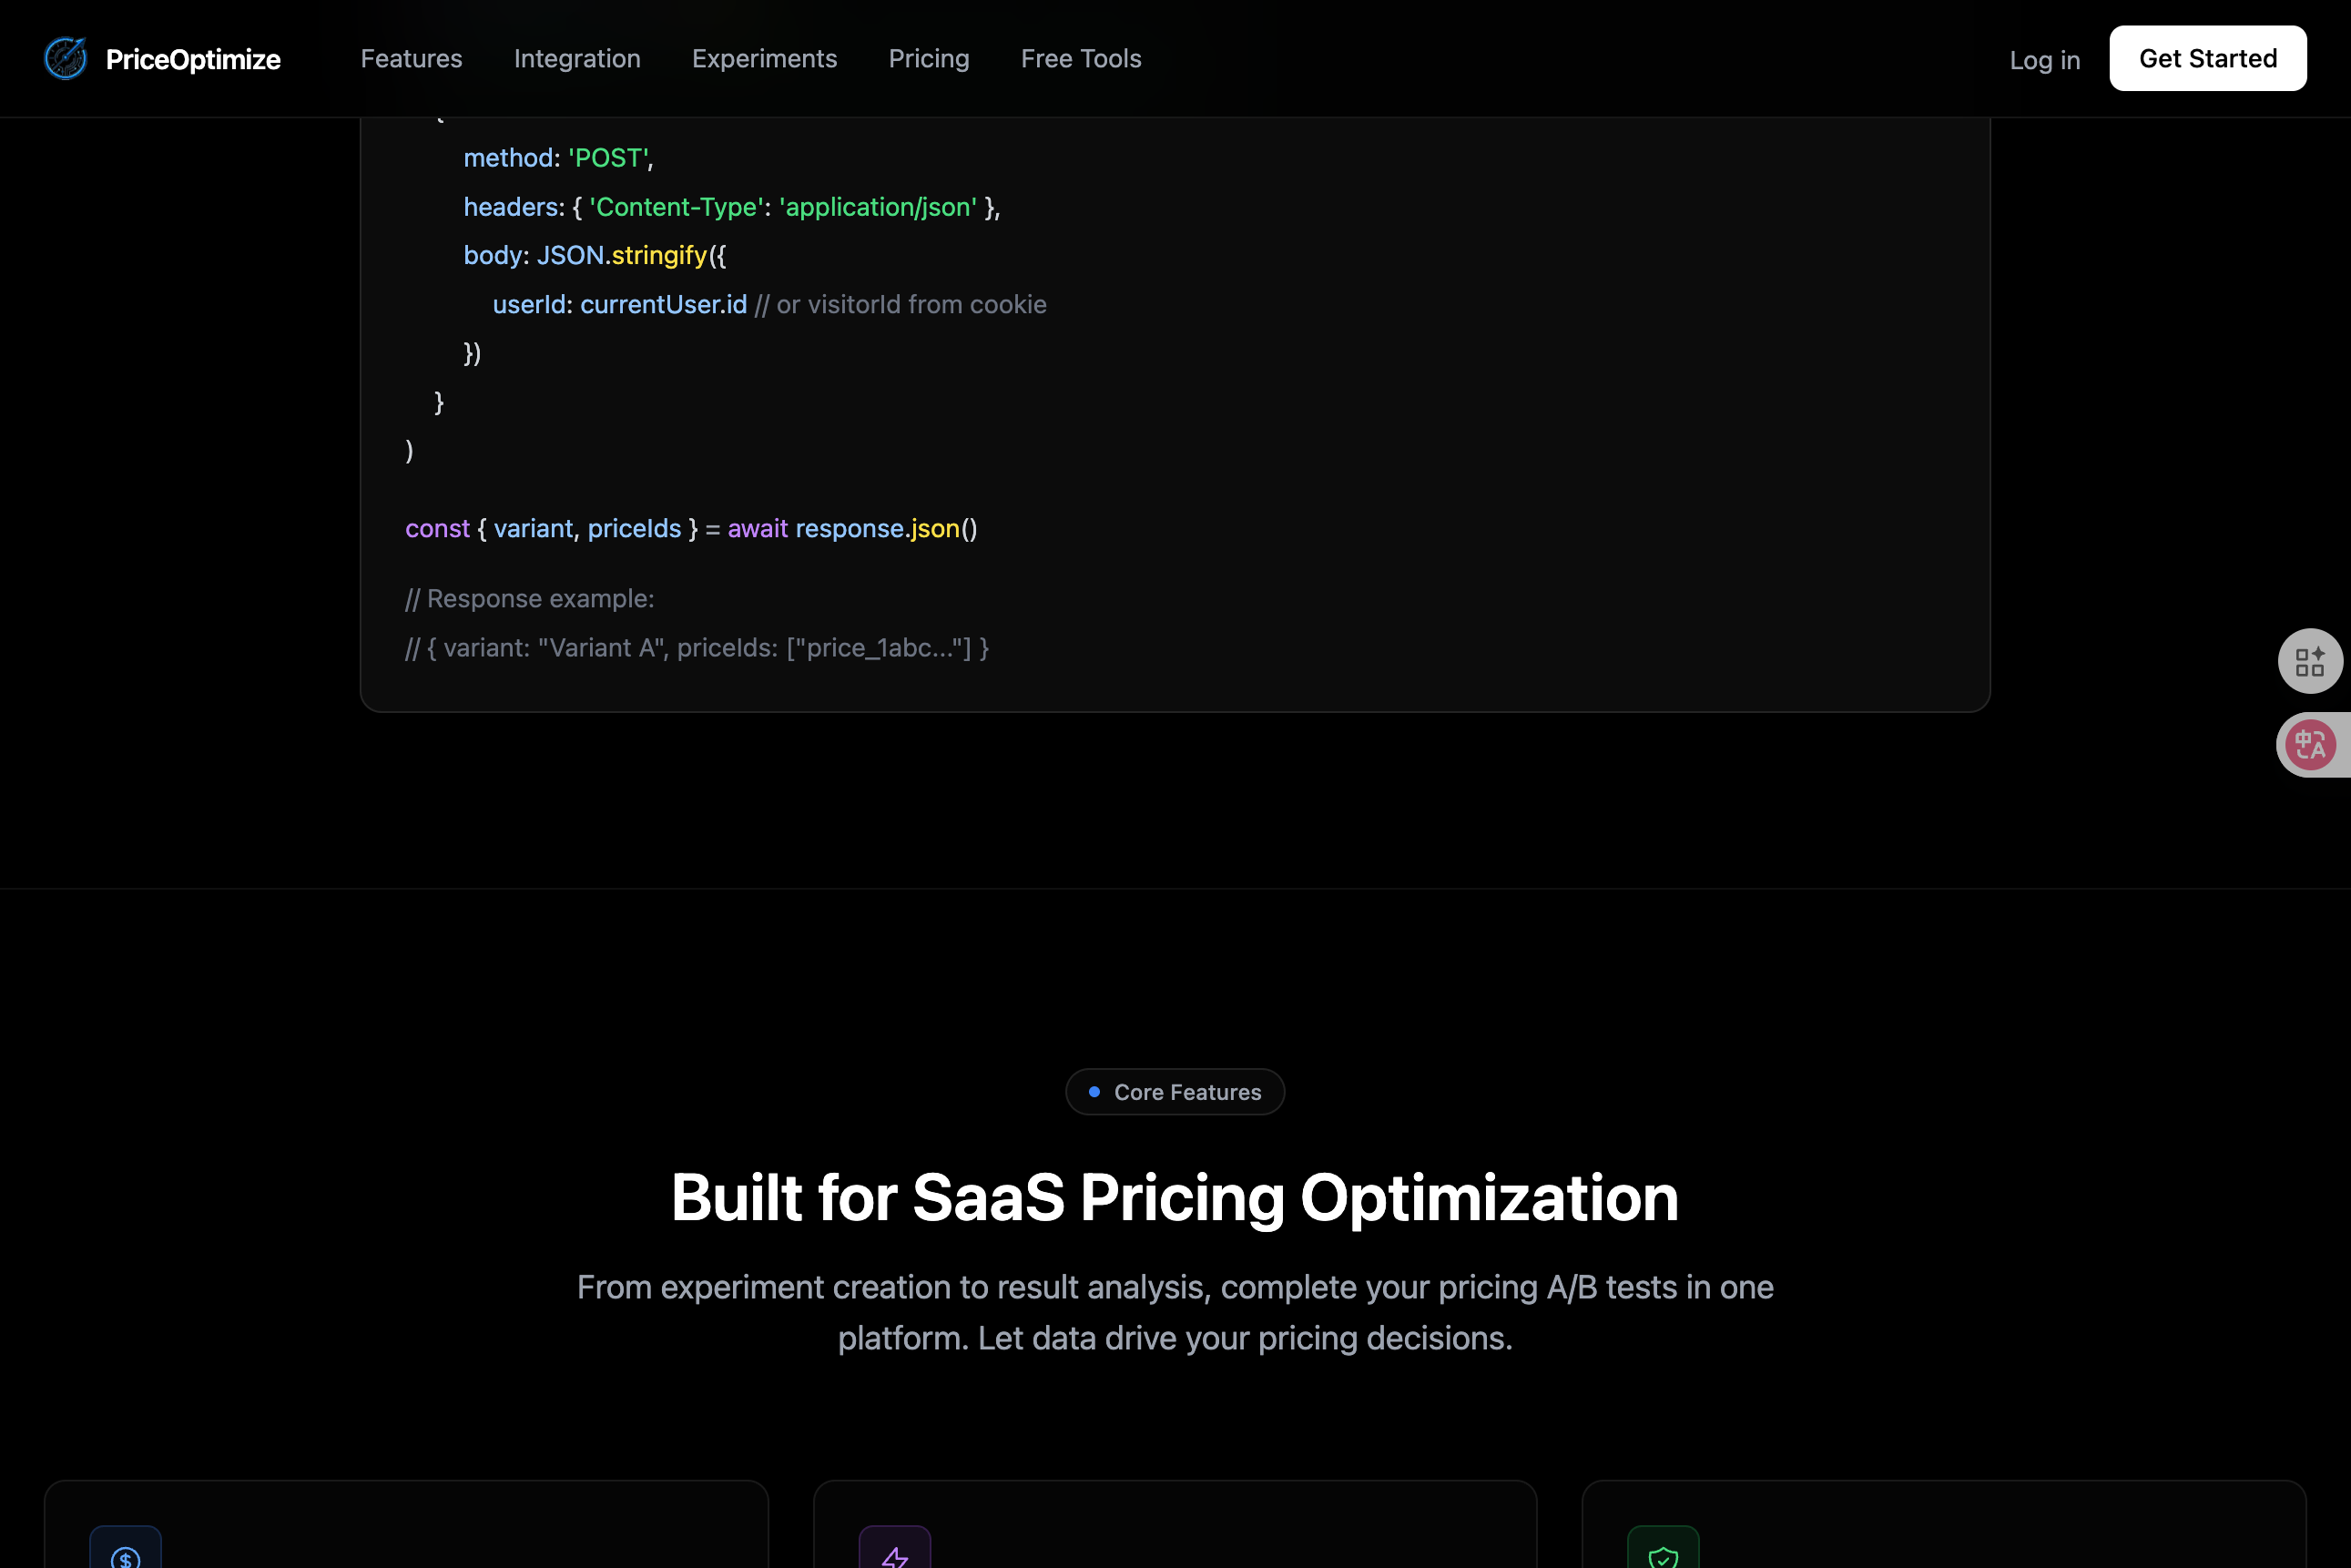Open the floating grid sparkle widget

click(x=2309, y=661)
